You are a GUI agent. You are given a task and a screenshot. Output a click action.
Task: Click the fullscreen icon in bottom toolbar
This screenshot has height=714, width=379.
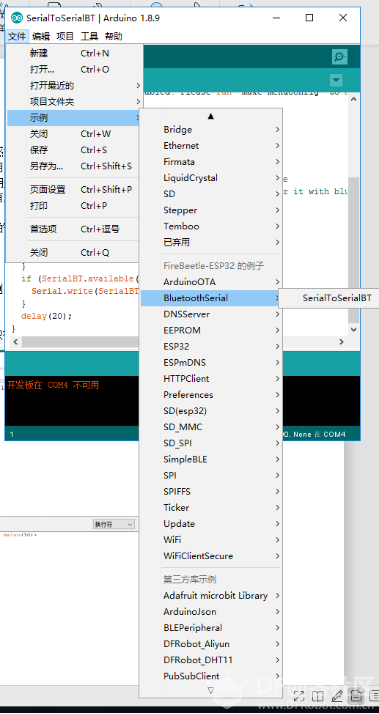tap(299, 696)
